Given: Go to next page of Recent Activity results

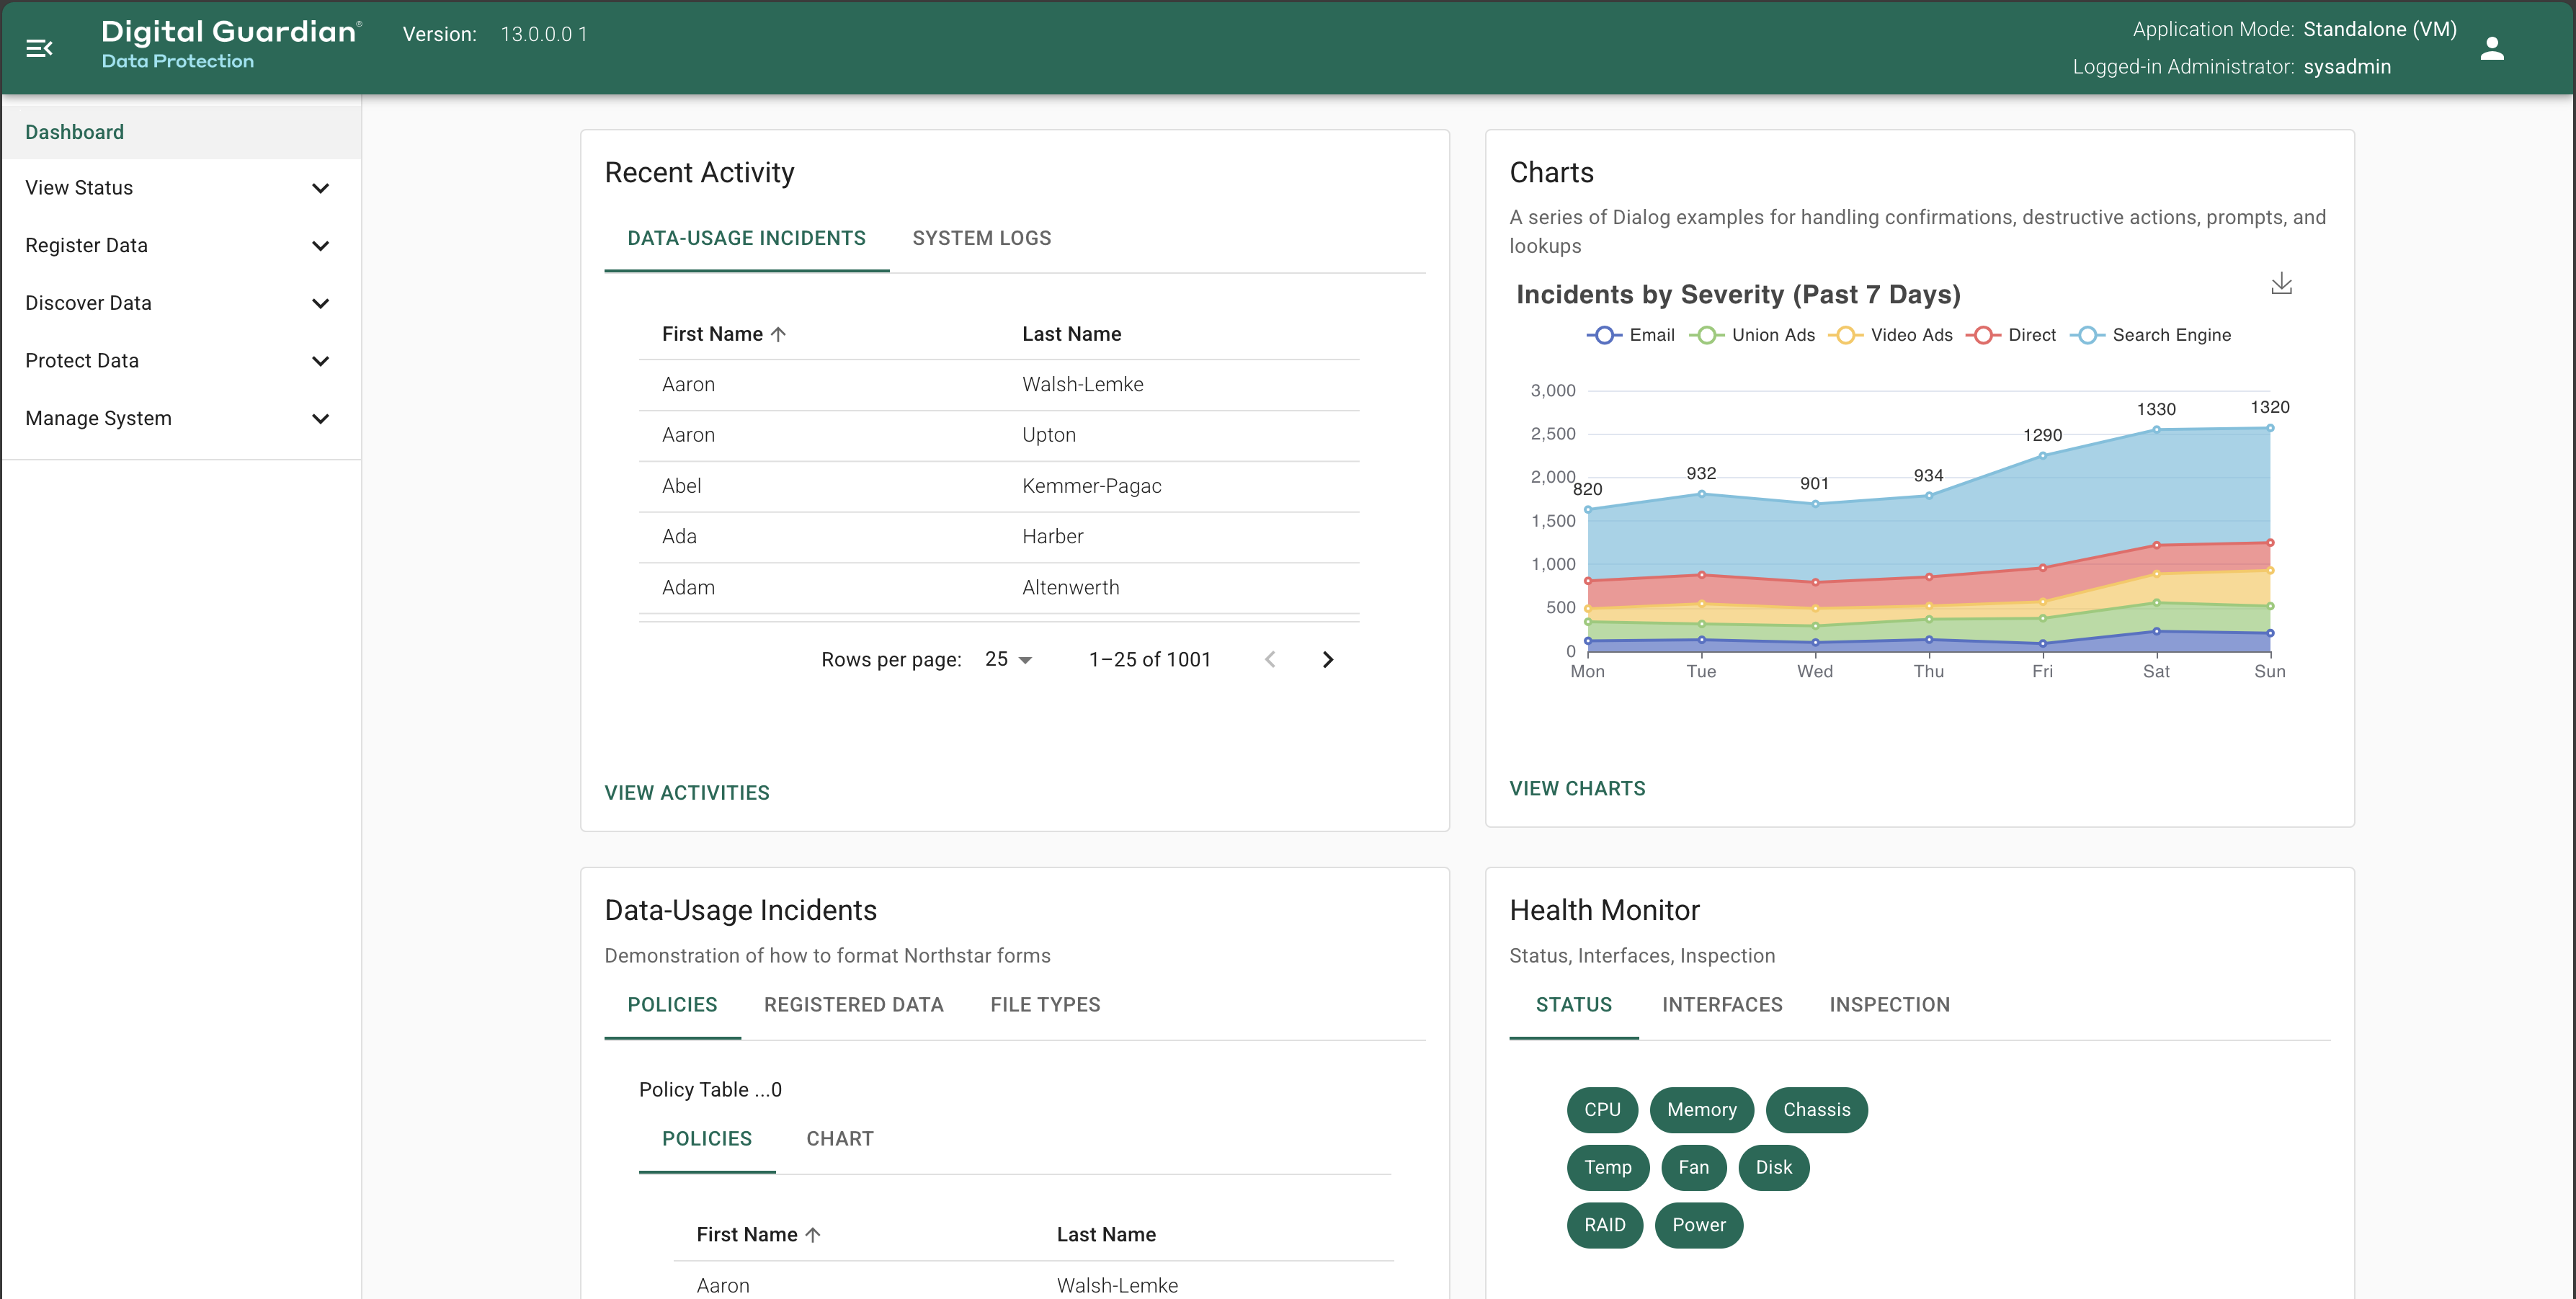Looking at the screenshot, I should pos(1328,659).
